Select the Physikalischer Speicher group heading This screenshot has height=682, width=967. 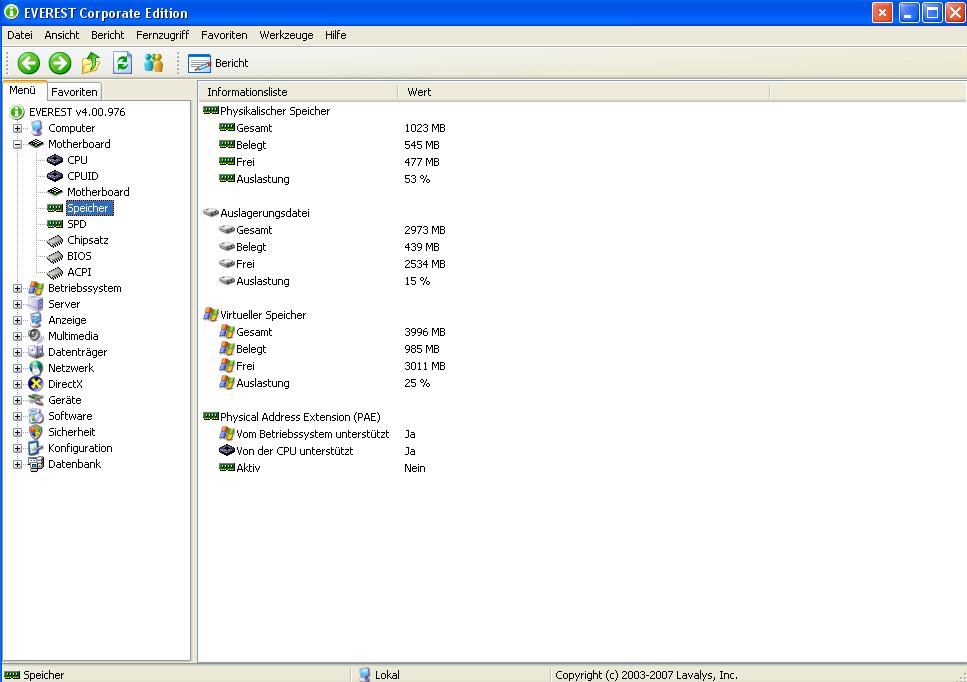[274, 112]
